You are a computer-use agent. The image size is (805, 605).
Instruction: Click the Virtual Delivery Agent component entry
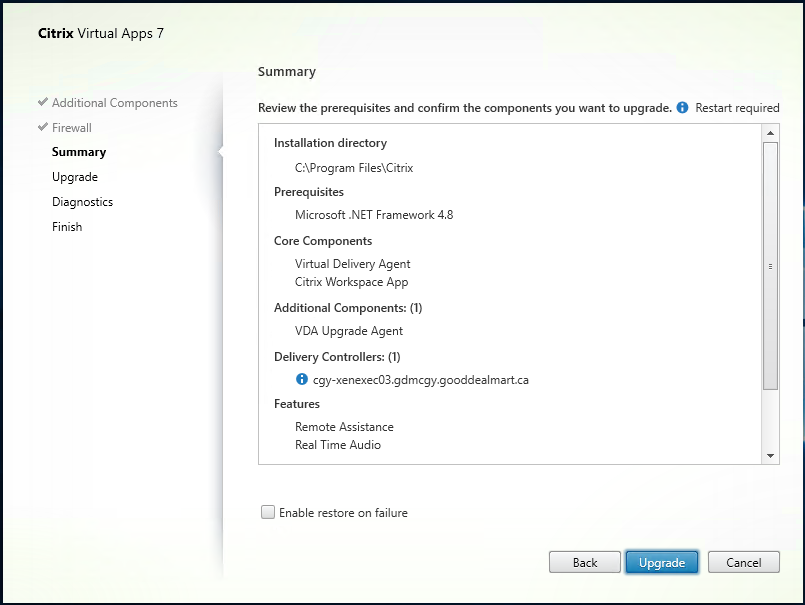coord(352,264)
